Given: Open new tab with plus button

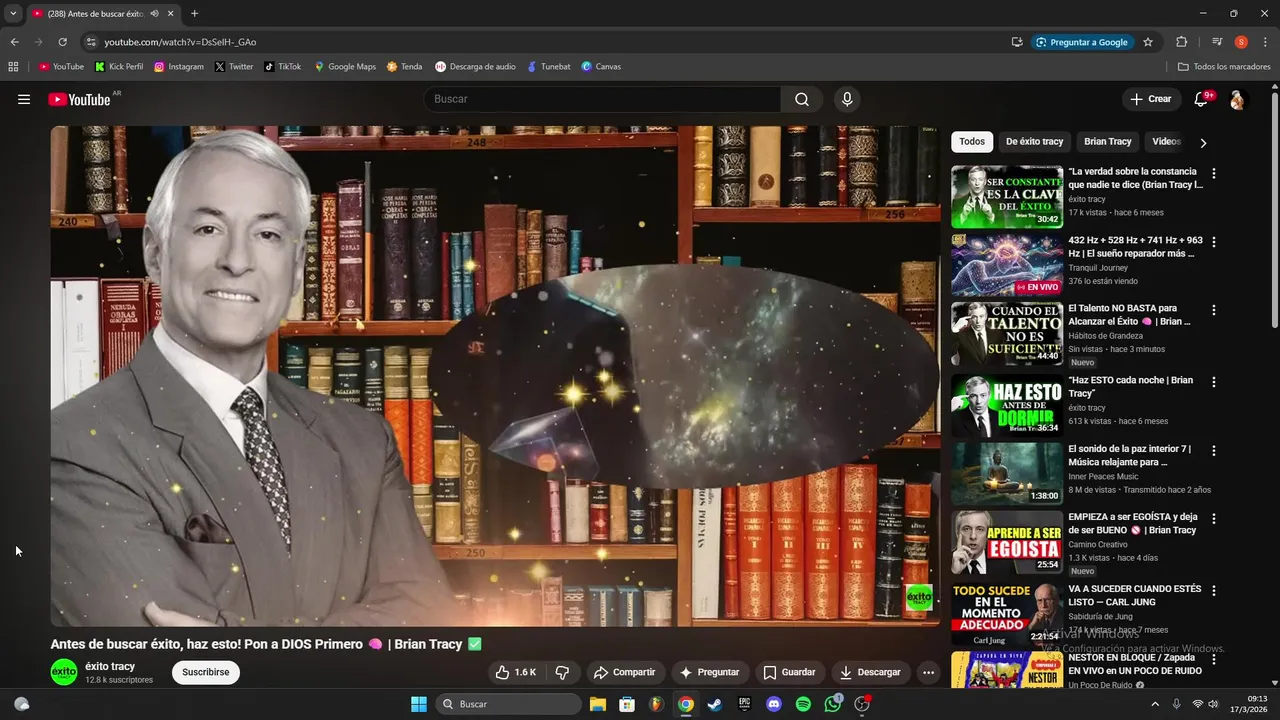Looking at the screenshot, I should pos(194,14).
